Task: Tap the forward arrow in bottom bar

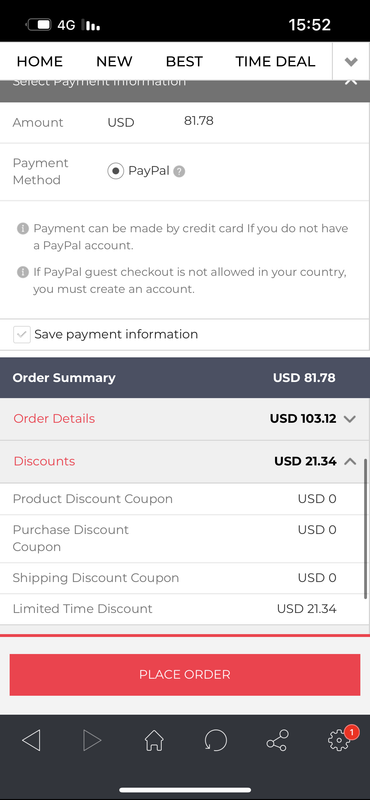Action: coord(92,740)
